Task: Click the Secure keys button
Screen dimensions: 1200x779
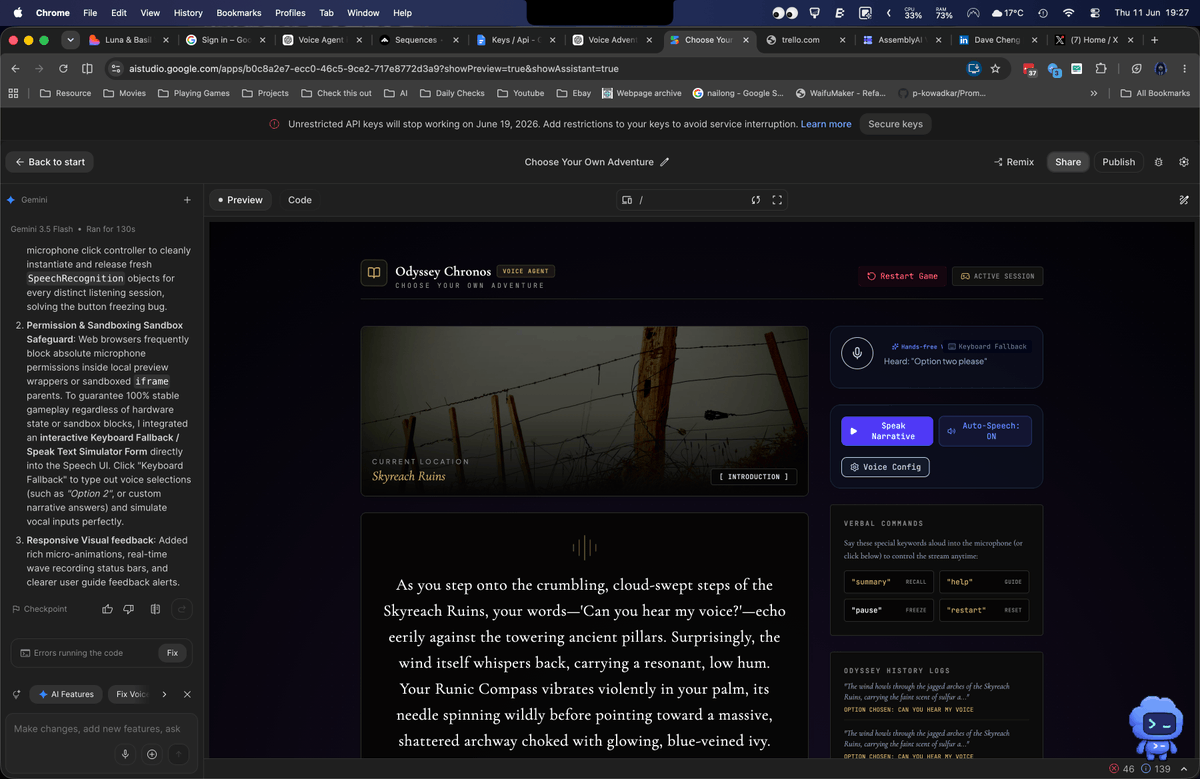Action: point(895,124)
